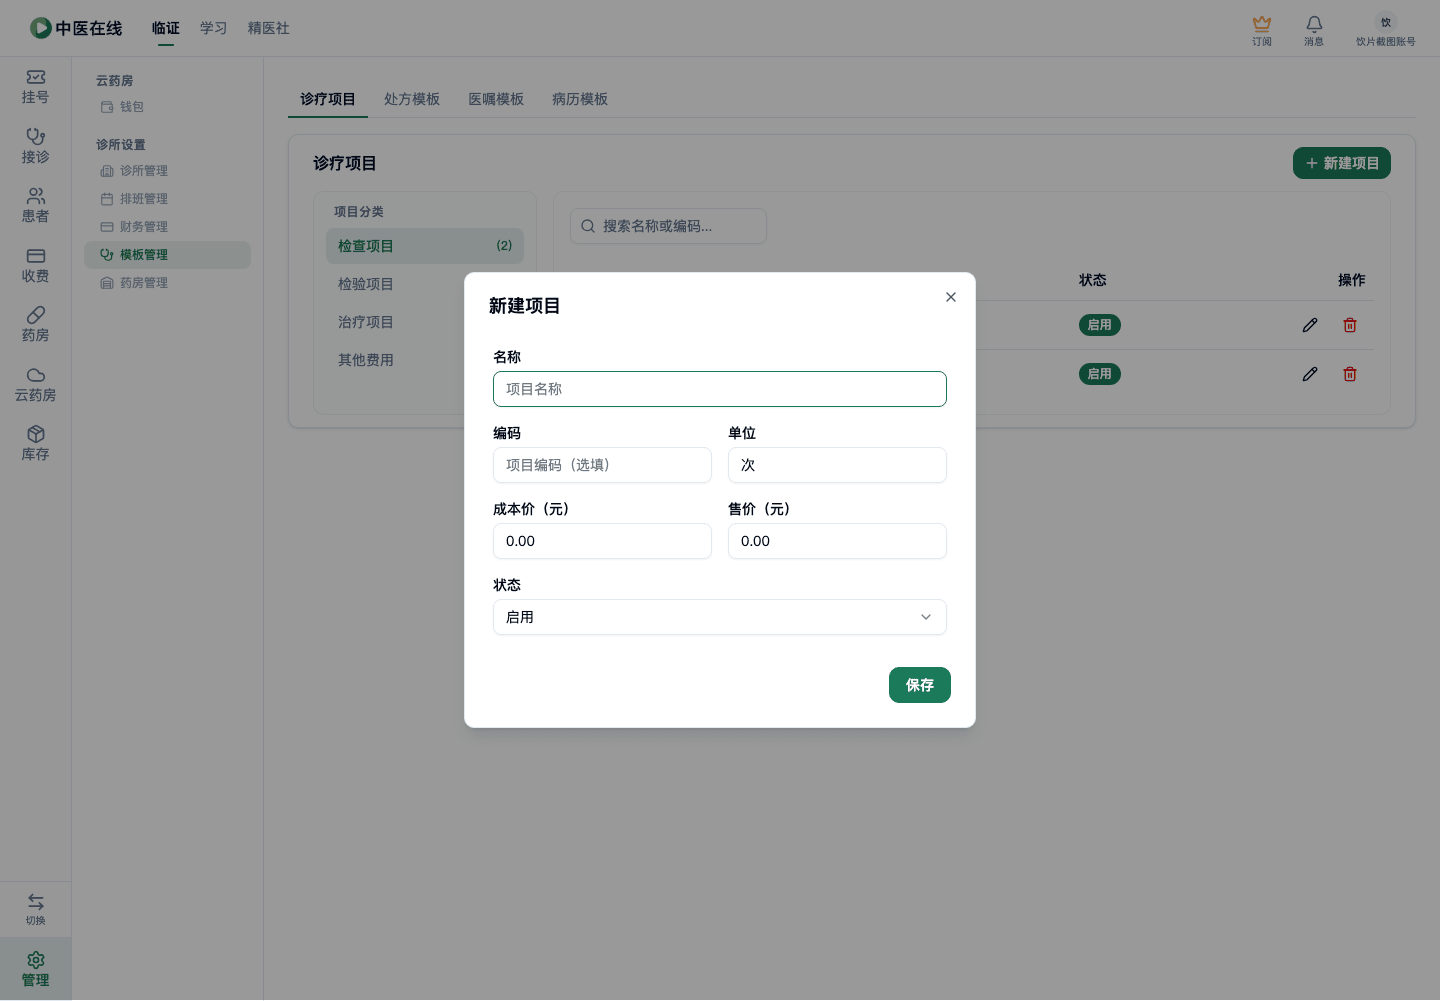Open 钱包 wallet in sidebar
Image resolution: width=1440 pixels, height=1001 pixels.
click(167, 107)
